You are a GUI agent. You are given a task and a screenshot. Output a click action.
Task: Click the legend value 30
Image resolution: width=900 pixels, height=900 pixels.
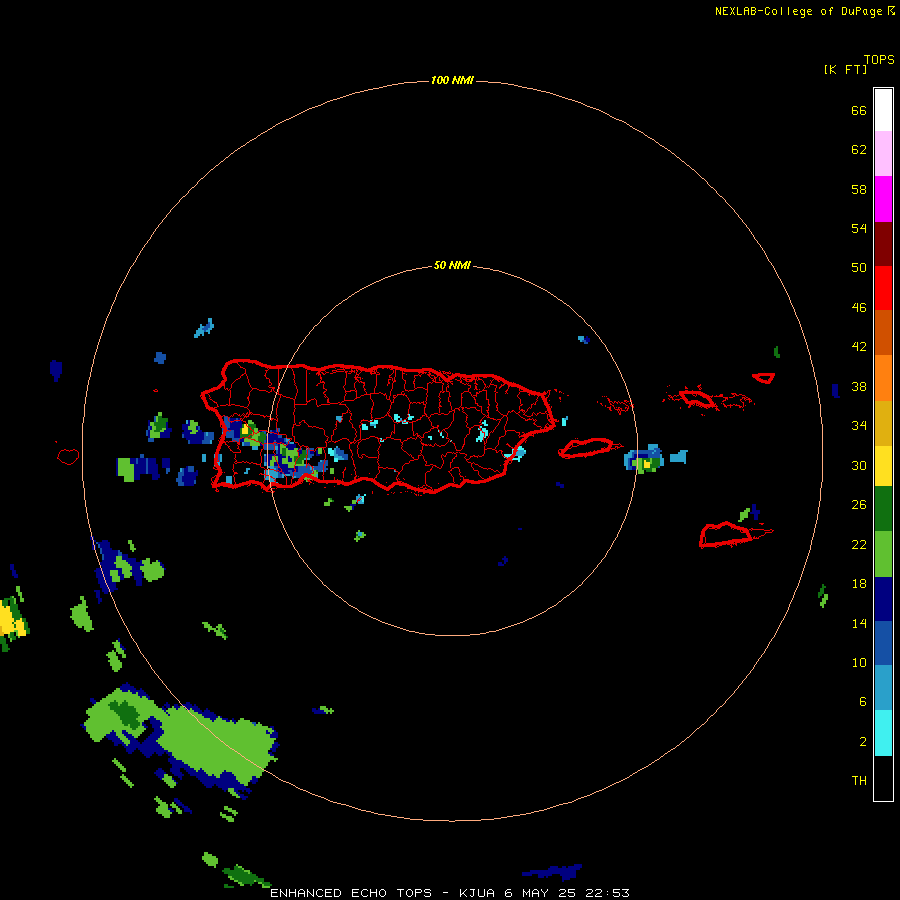click(859, 465)
